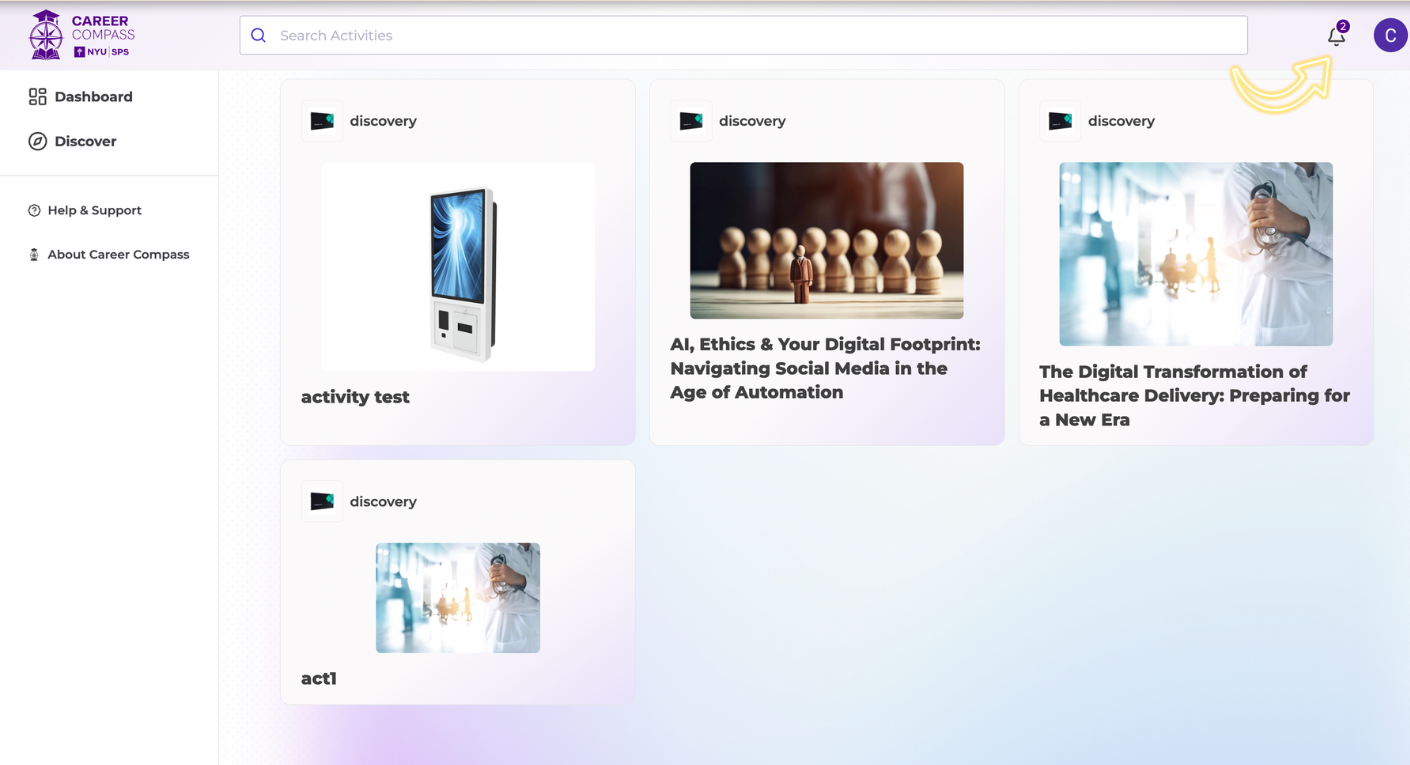Open the user profile avatar C

click(1390, 35)
